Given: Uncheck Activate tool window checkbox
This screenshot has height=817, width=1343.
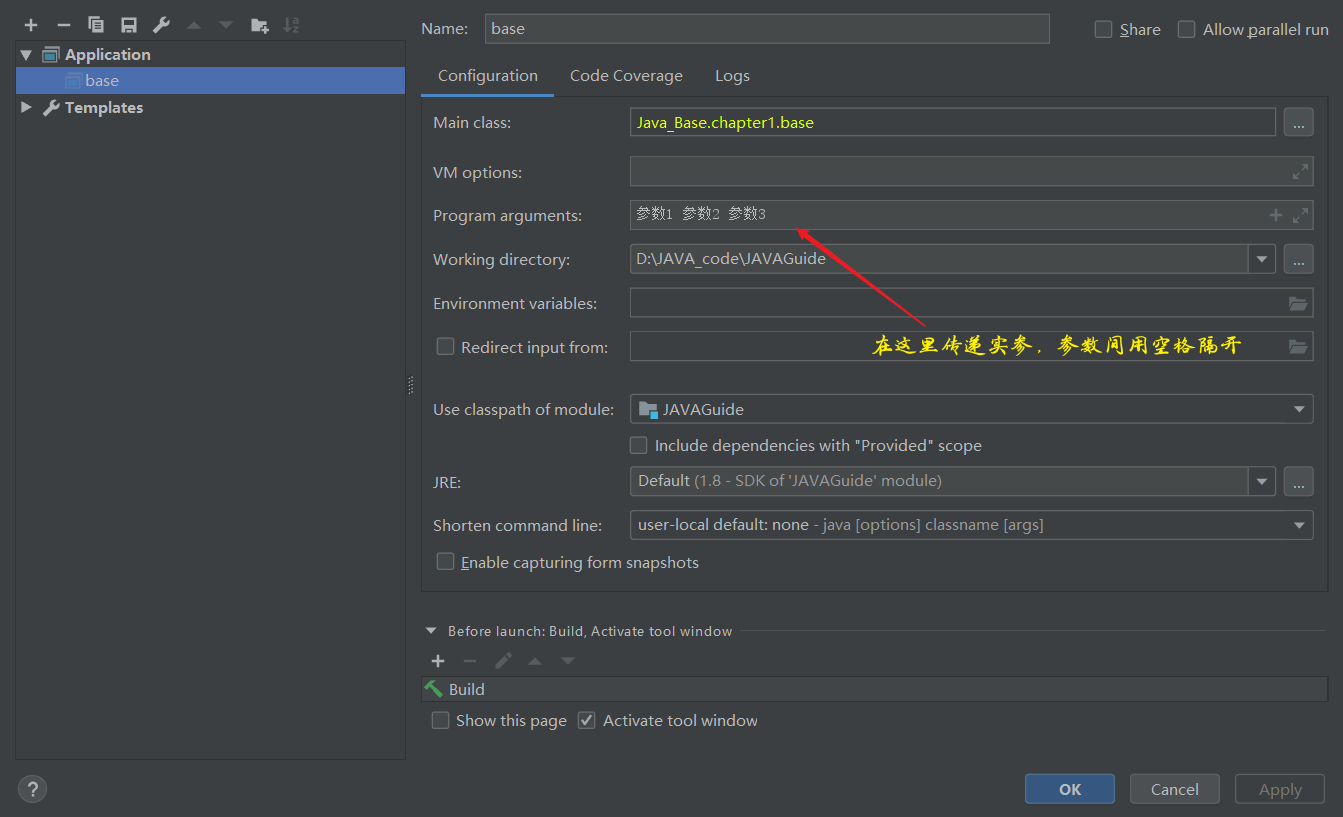Looking at the screenshot, I should [x=587, y=720].
